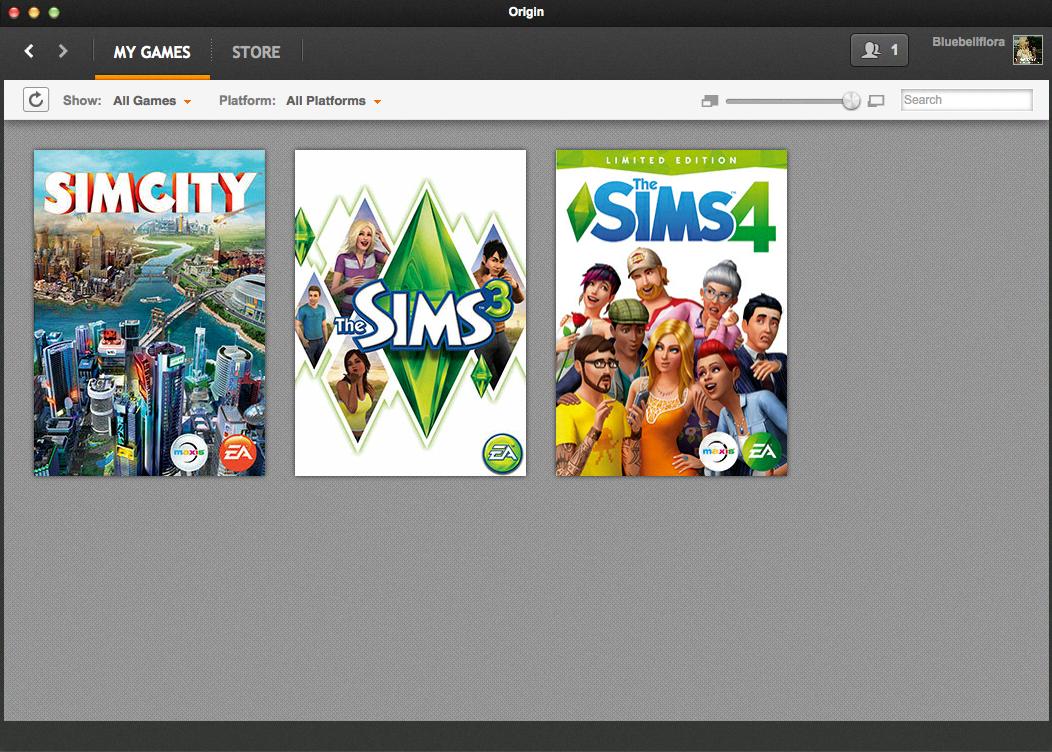Image resolution: width=1052 pixels, height=752 pixels.
Task: Open the Show All Games dropdown
Action: click(x=152, y=101)
